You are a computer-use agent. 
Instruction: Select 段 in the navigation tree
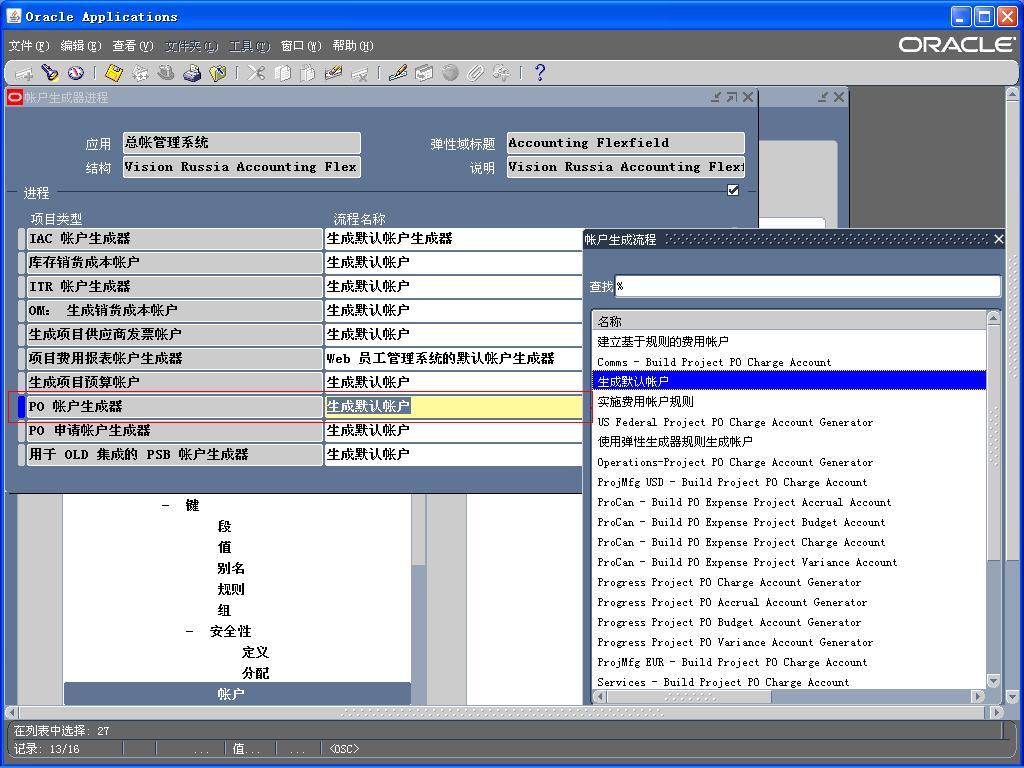(224, 526)
